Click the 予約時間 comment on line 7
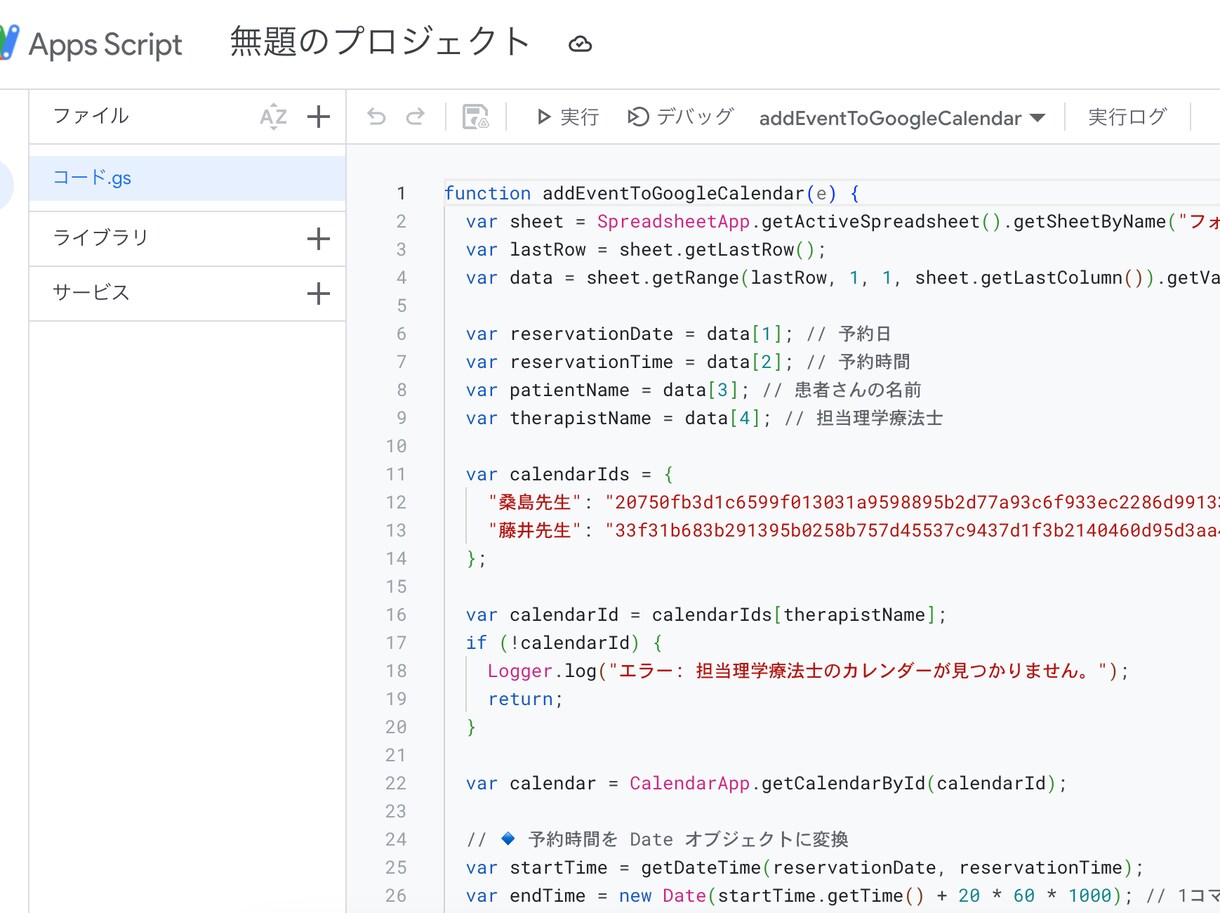Viewport: 1220px width, 913px height. [860, 362]
